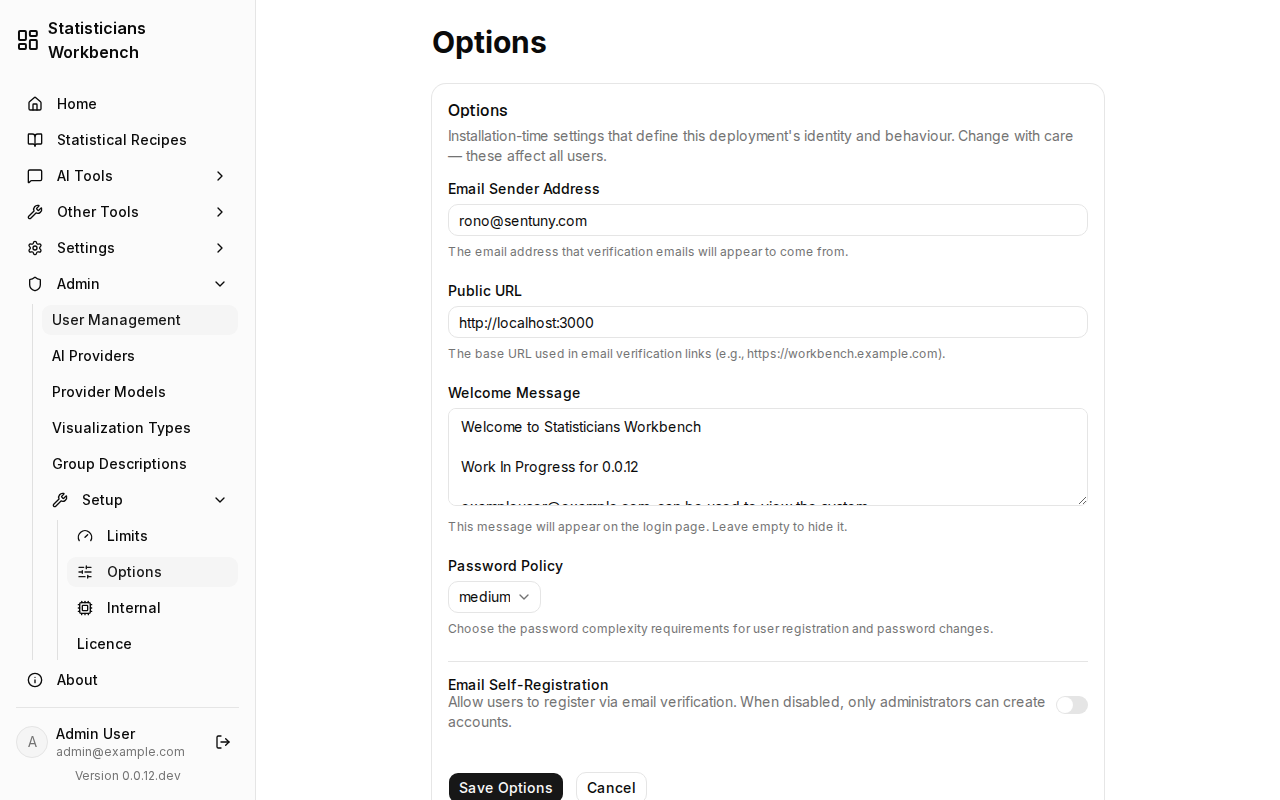1280x800 pixels.
Task: Click the Save Options button
Action: 506,788
